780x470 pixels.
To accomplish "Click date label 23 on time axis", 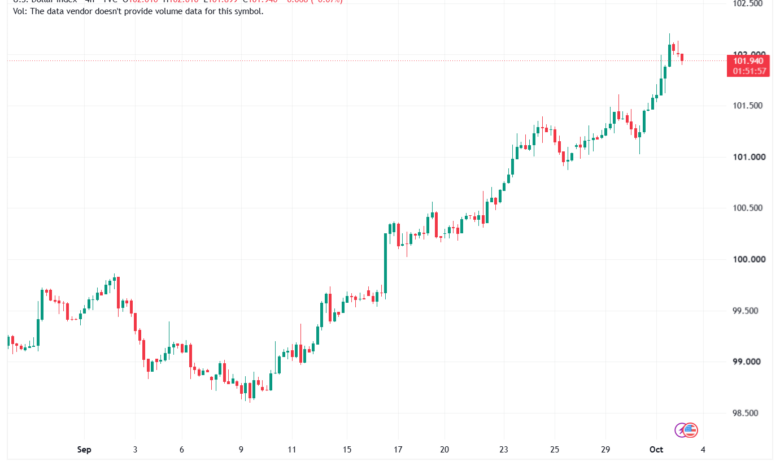I will (503, 450).
